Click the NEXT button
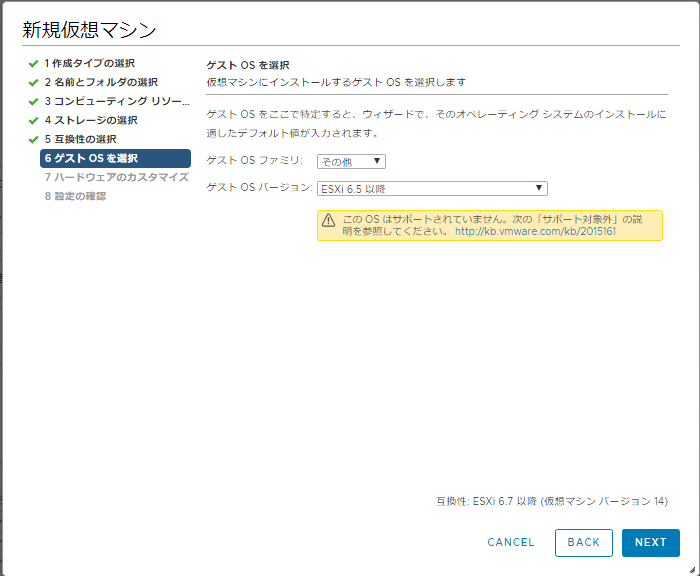This screenshot has width=700, height=576. [651, 543]
